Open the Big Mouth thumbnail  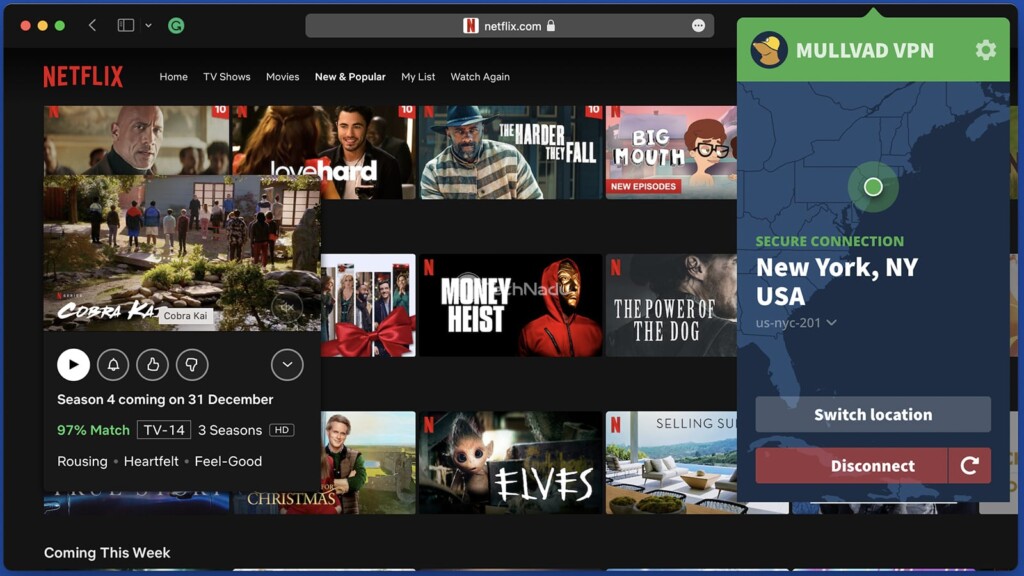click(671, 152)
